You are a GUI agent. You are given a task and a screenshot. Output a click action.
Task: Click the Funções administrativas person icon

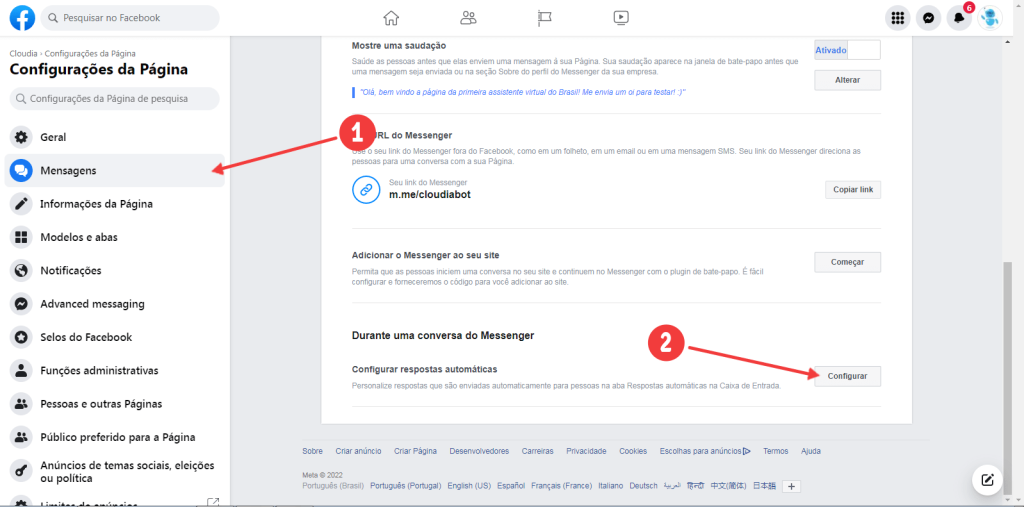pyautogui.click(x=22, y=370)
